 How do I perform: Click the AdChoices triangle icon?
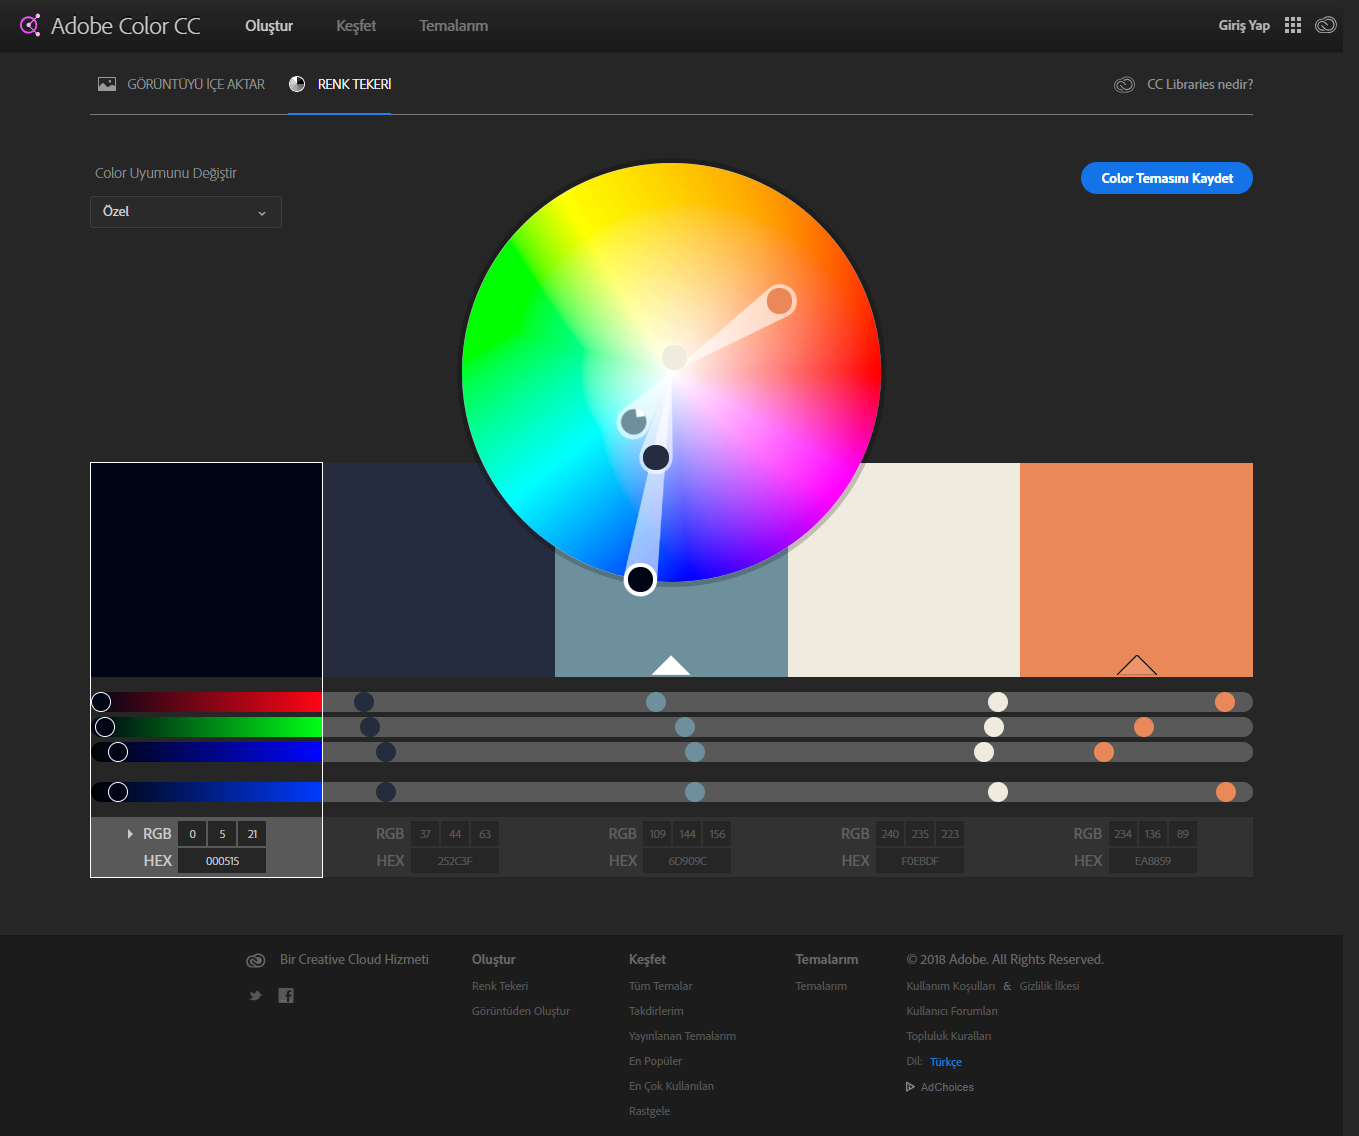(x=910, y=1087)
